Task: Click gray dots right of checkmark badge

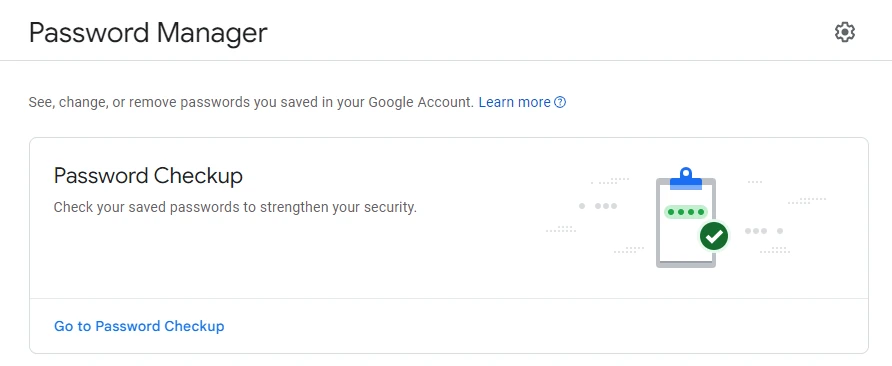Action: pyautogui.click(x=764, y=231)
